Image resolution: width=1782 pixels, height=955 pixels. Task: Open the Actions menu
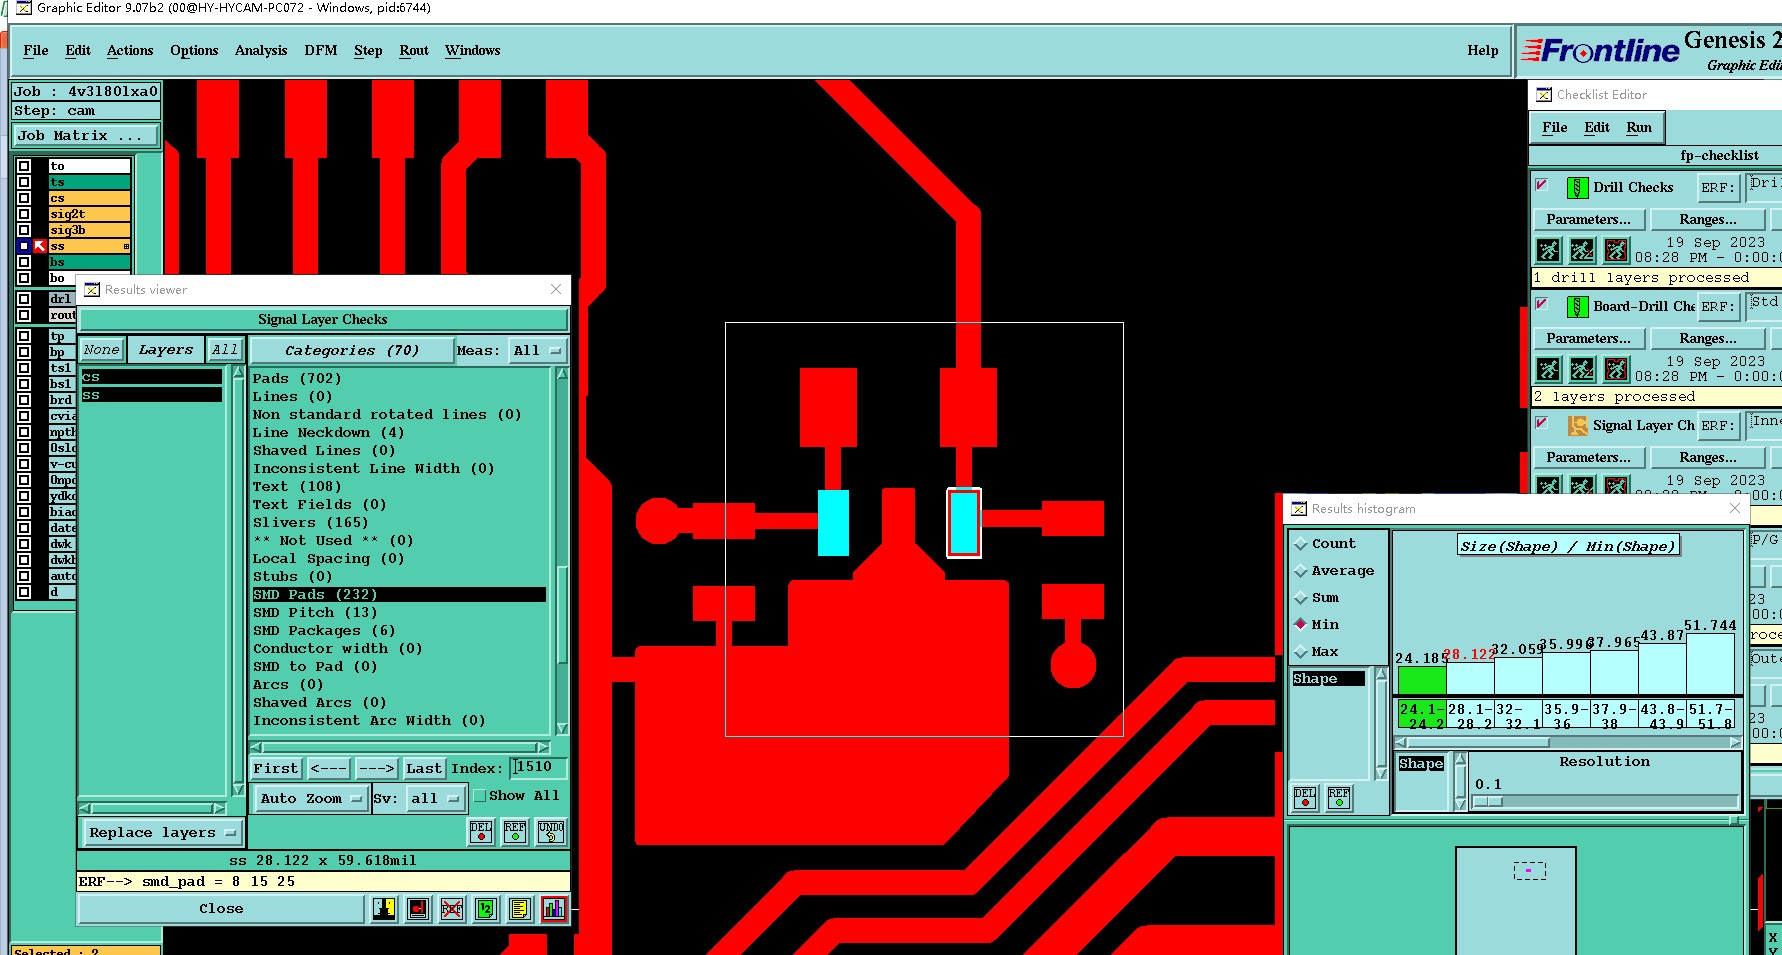click(x=130, y=50)
